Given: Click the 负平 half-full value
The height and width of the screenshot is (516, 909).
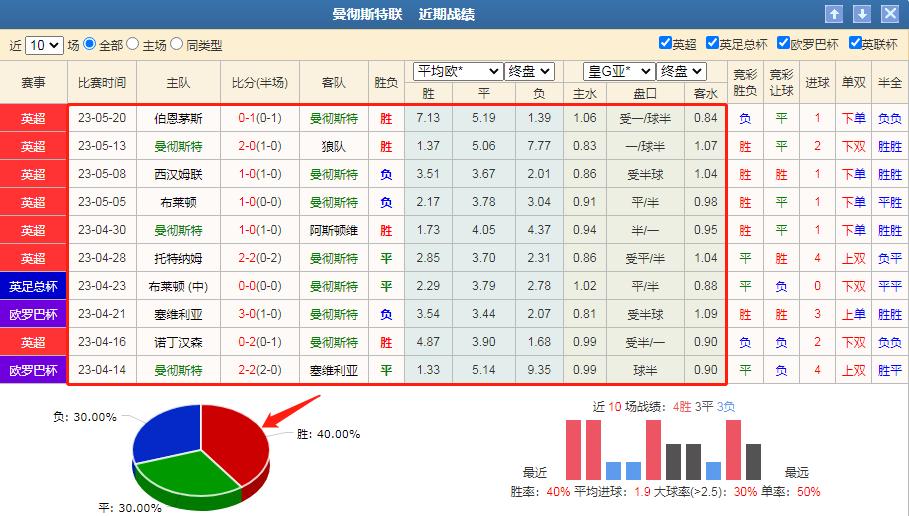Looking at the screenshot, I should tap(889, 258).
